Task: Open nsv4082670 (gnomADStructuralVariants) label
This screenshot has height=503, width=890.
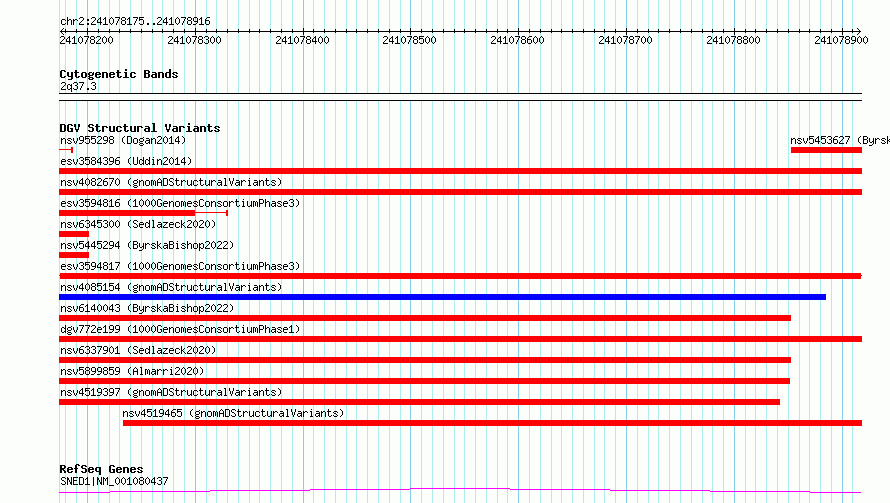Action: click(x=171, y=182)
